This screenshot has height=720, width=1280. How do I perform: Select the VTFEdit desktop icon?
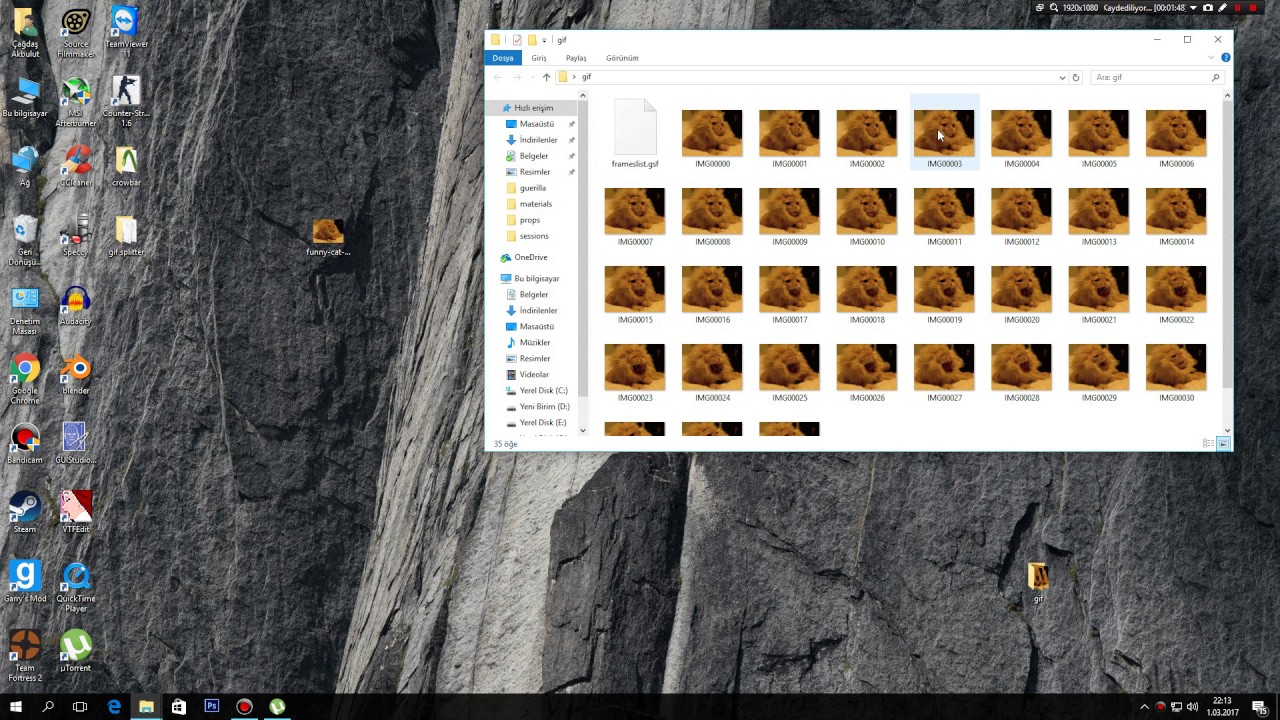[x=75, y=513]
